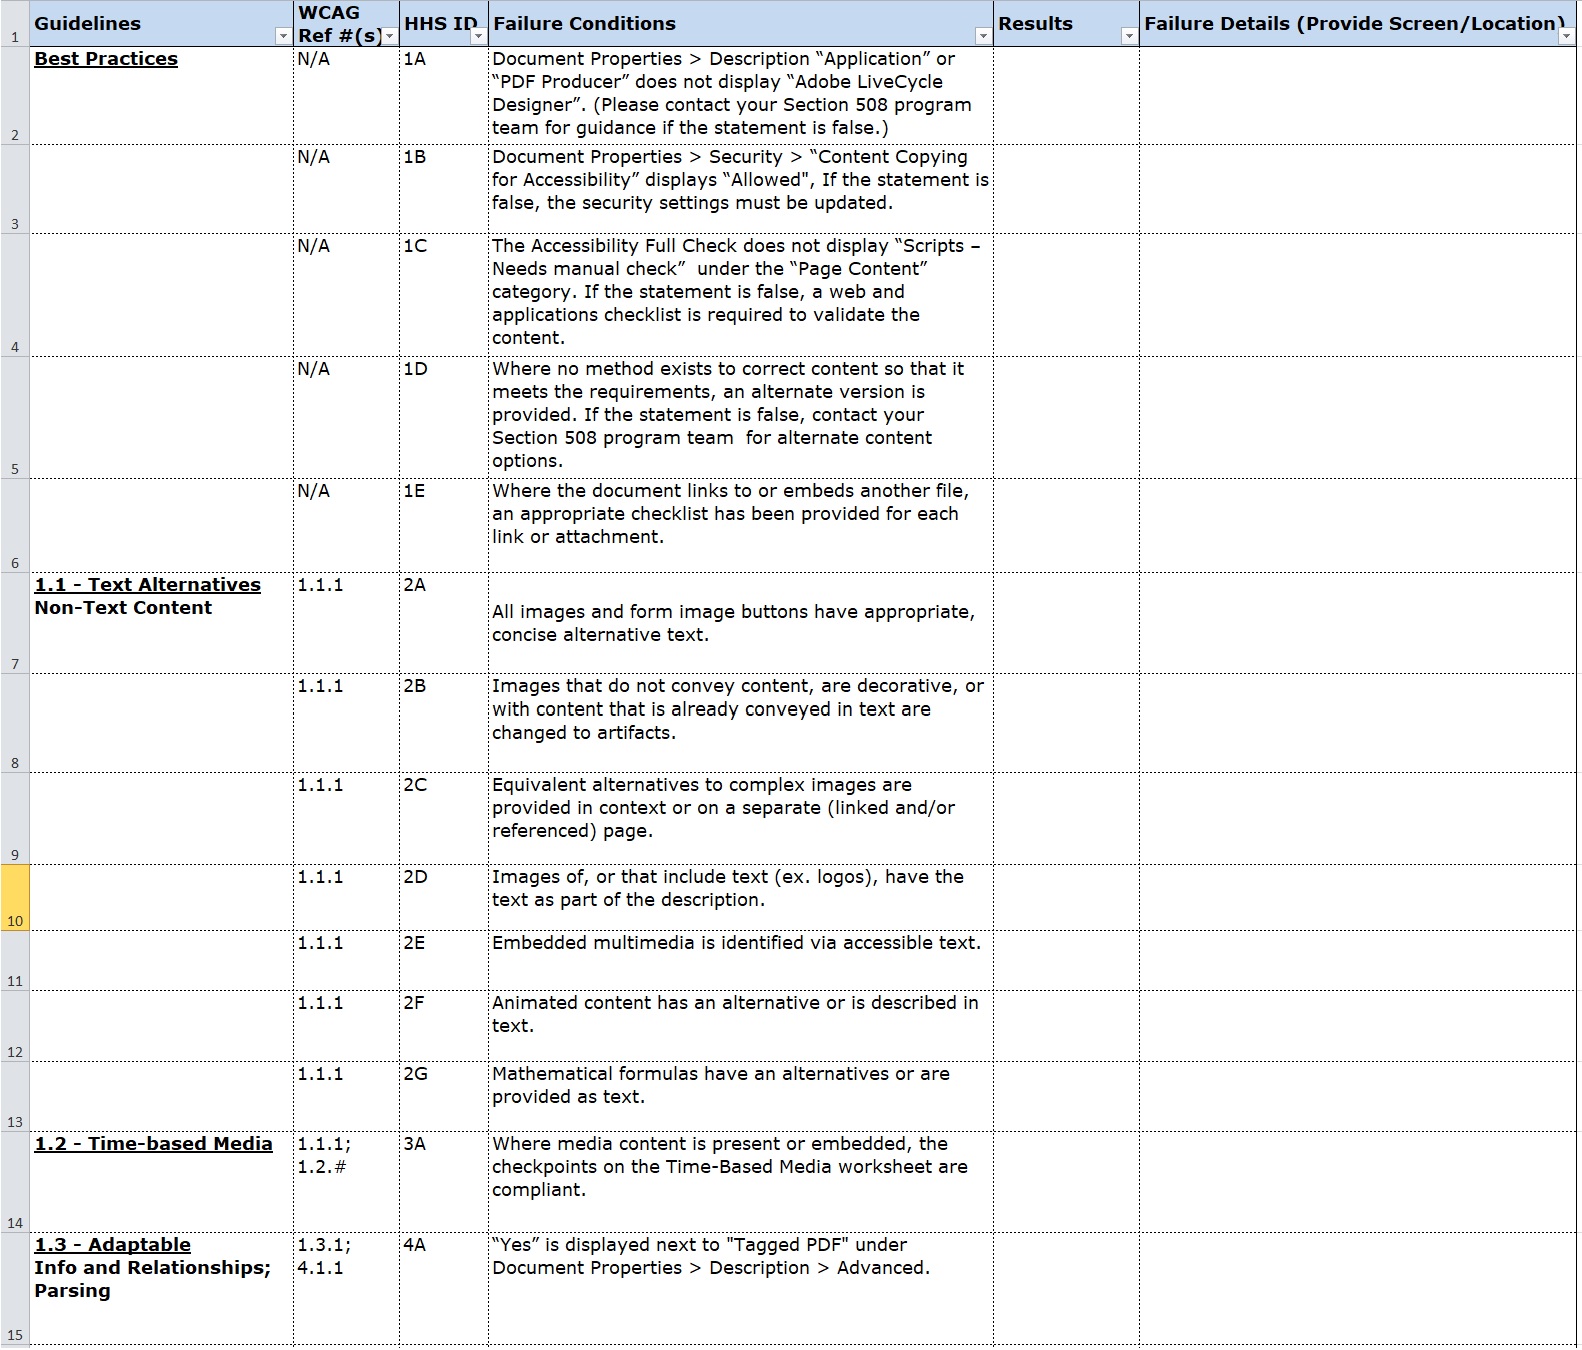The width and height of the screenshot is (1582, 1350).
Task: Select the HHS ID cell 2A
Action: tap(444, 623)
